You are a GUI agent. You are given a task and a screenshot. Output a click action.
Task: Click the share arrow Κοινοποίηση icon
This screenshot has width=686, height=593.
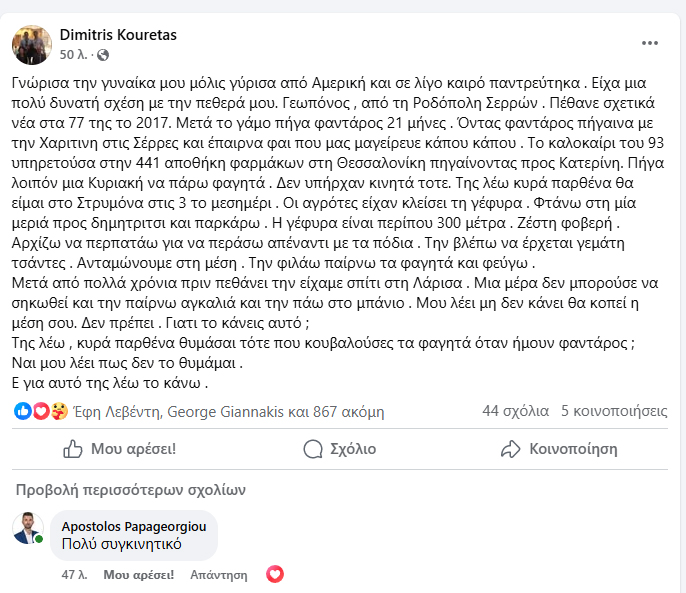[x=511, y=449]
